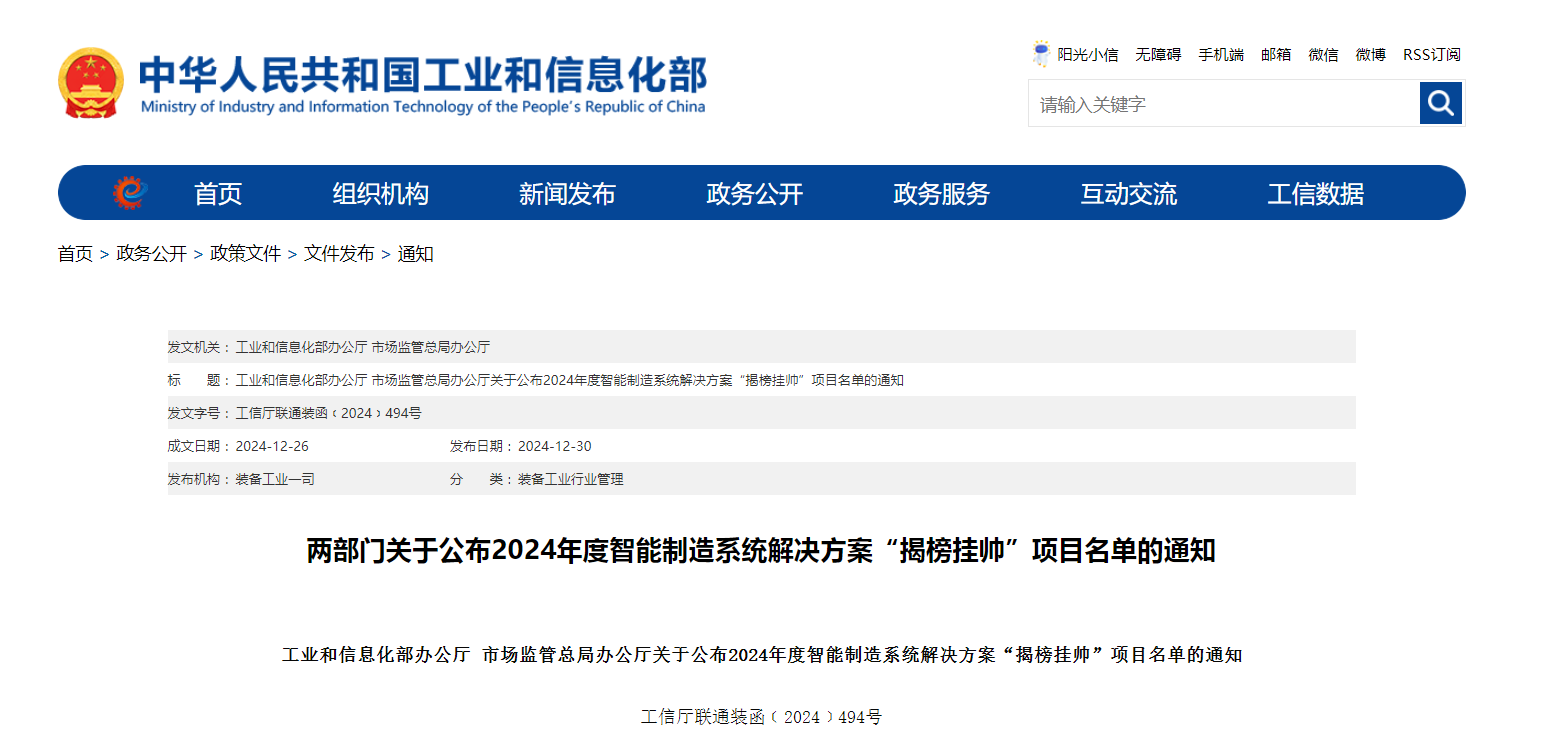
Task: Select the 成文日期 2024-12-26 value
Action: pos(272,446)
